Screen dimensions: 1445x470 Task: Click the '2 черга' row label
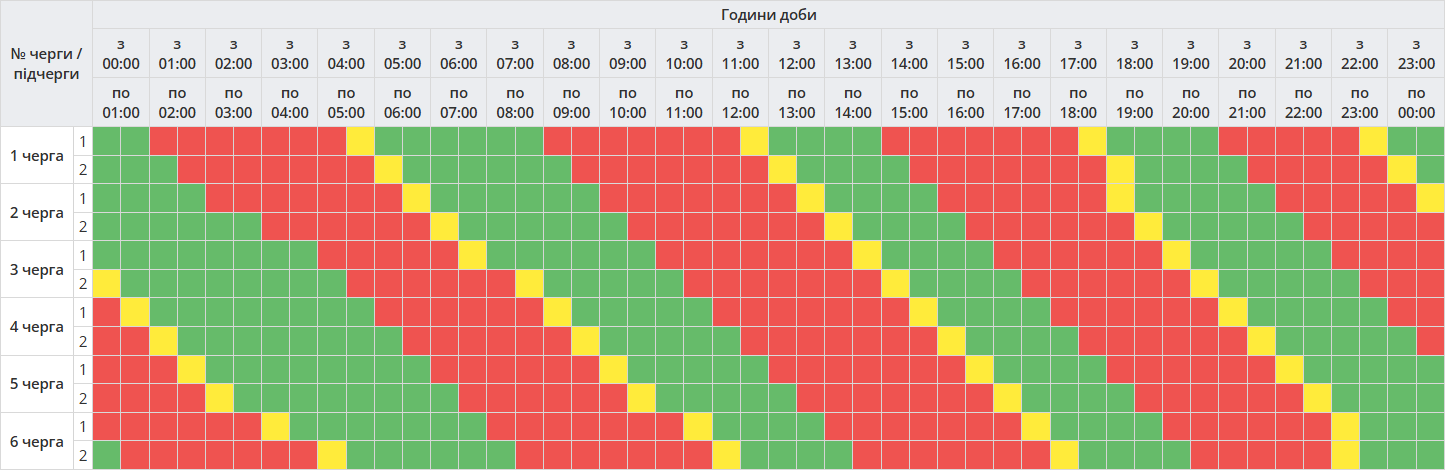[36, 212]
